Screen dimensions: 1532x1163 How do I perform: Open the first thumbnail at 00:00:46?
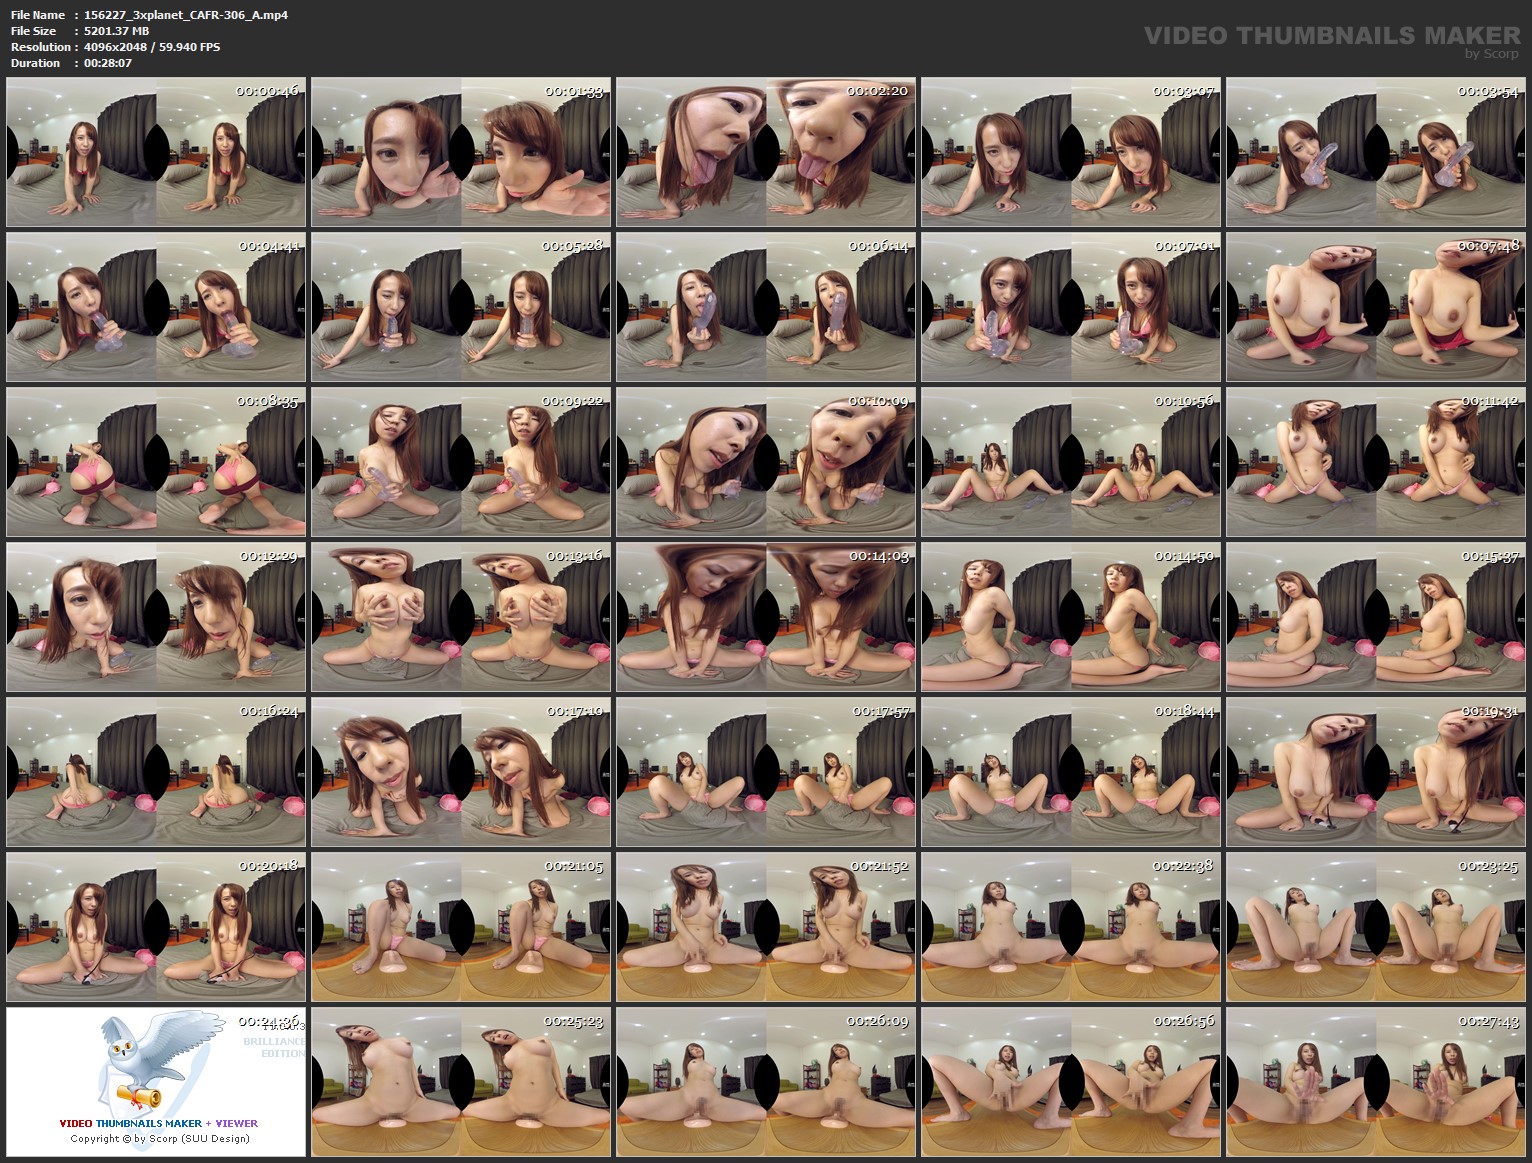[x=157, y=152]
